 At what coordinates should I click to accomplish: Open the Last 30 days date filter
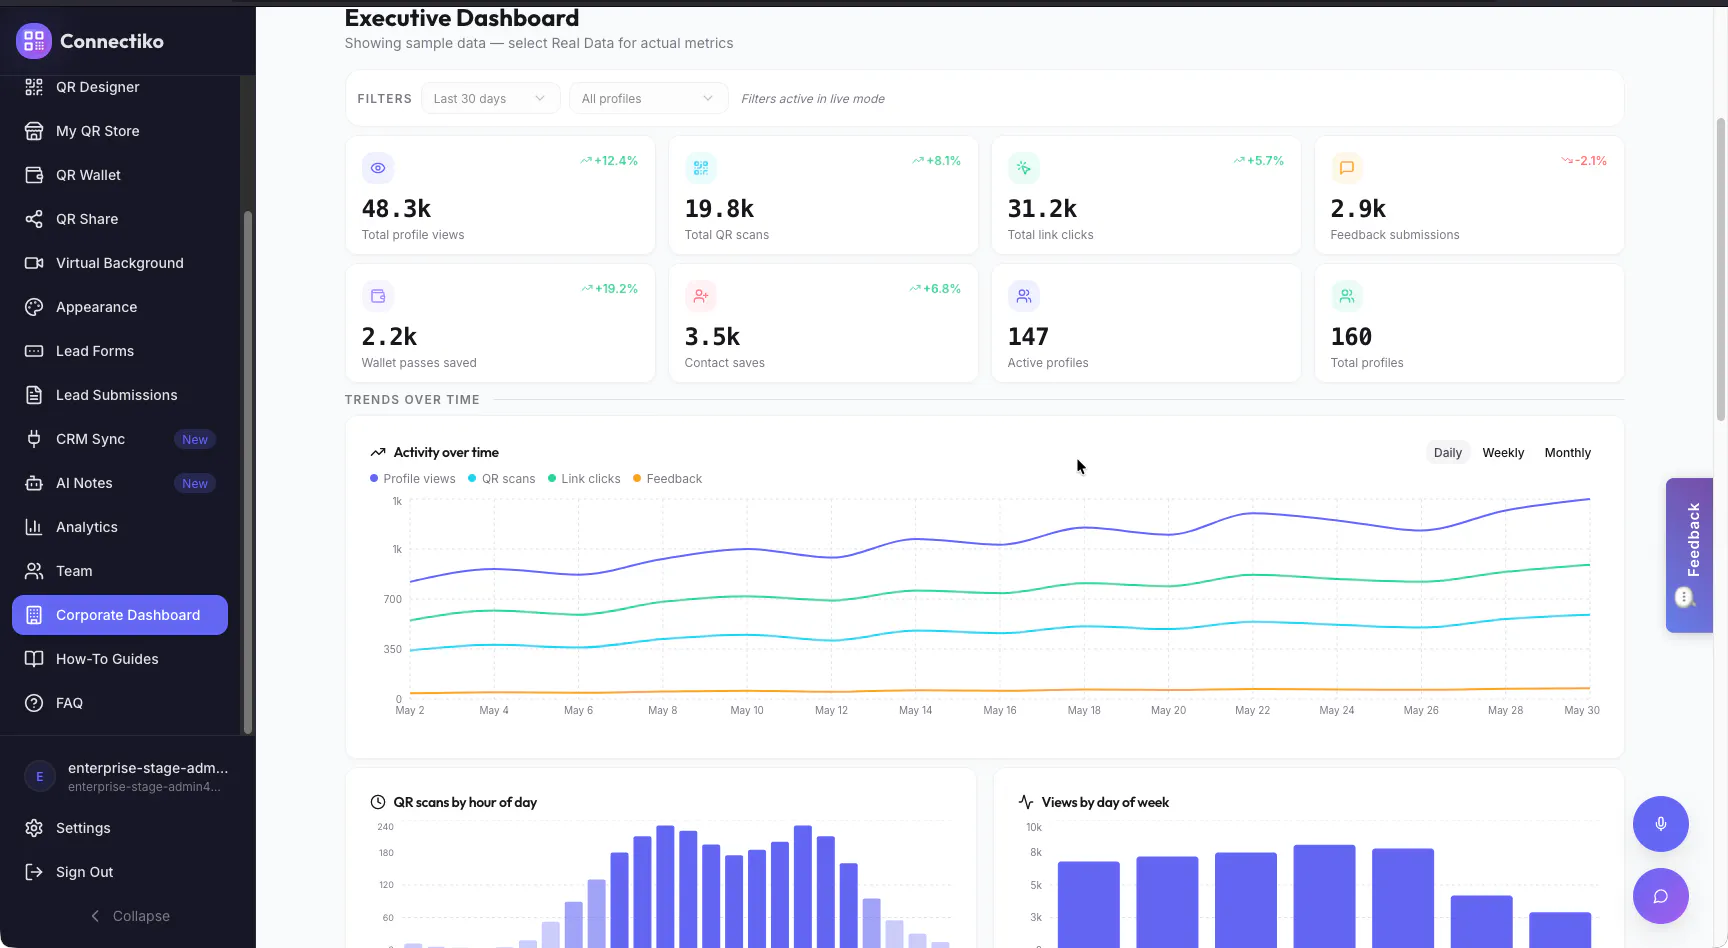pyautogui.click(x=490, y=98)
